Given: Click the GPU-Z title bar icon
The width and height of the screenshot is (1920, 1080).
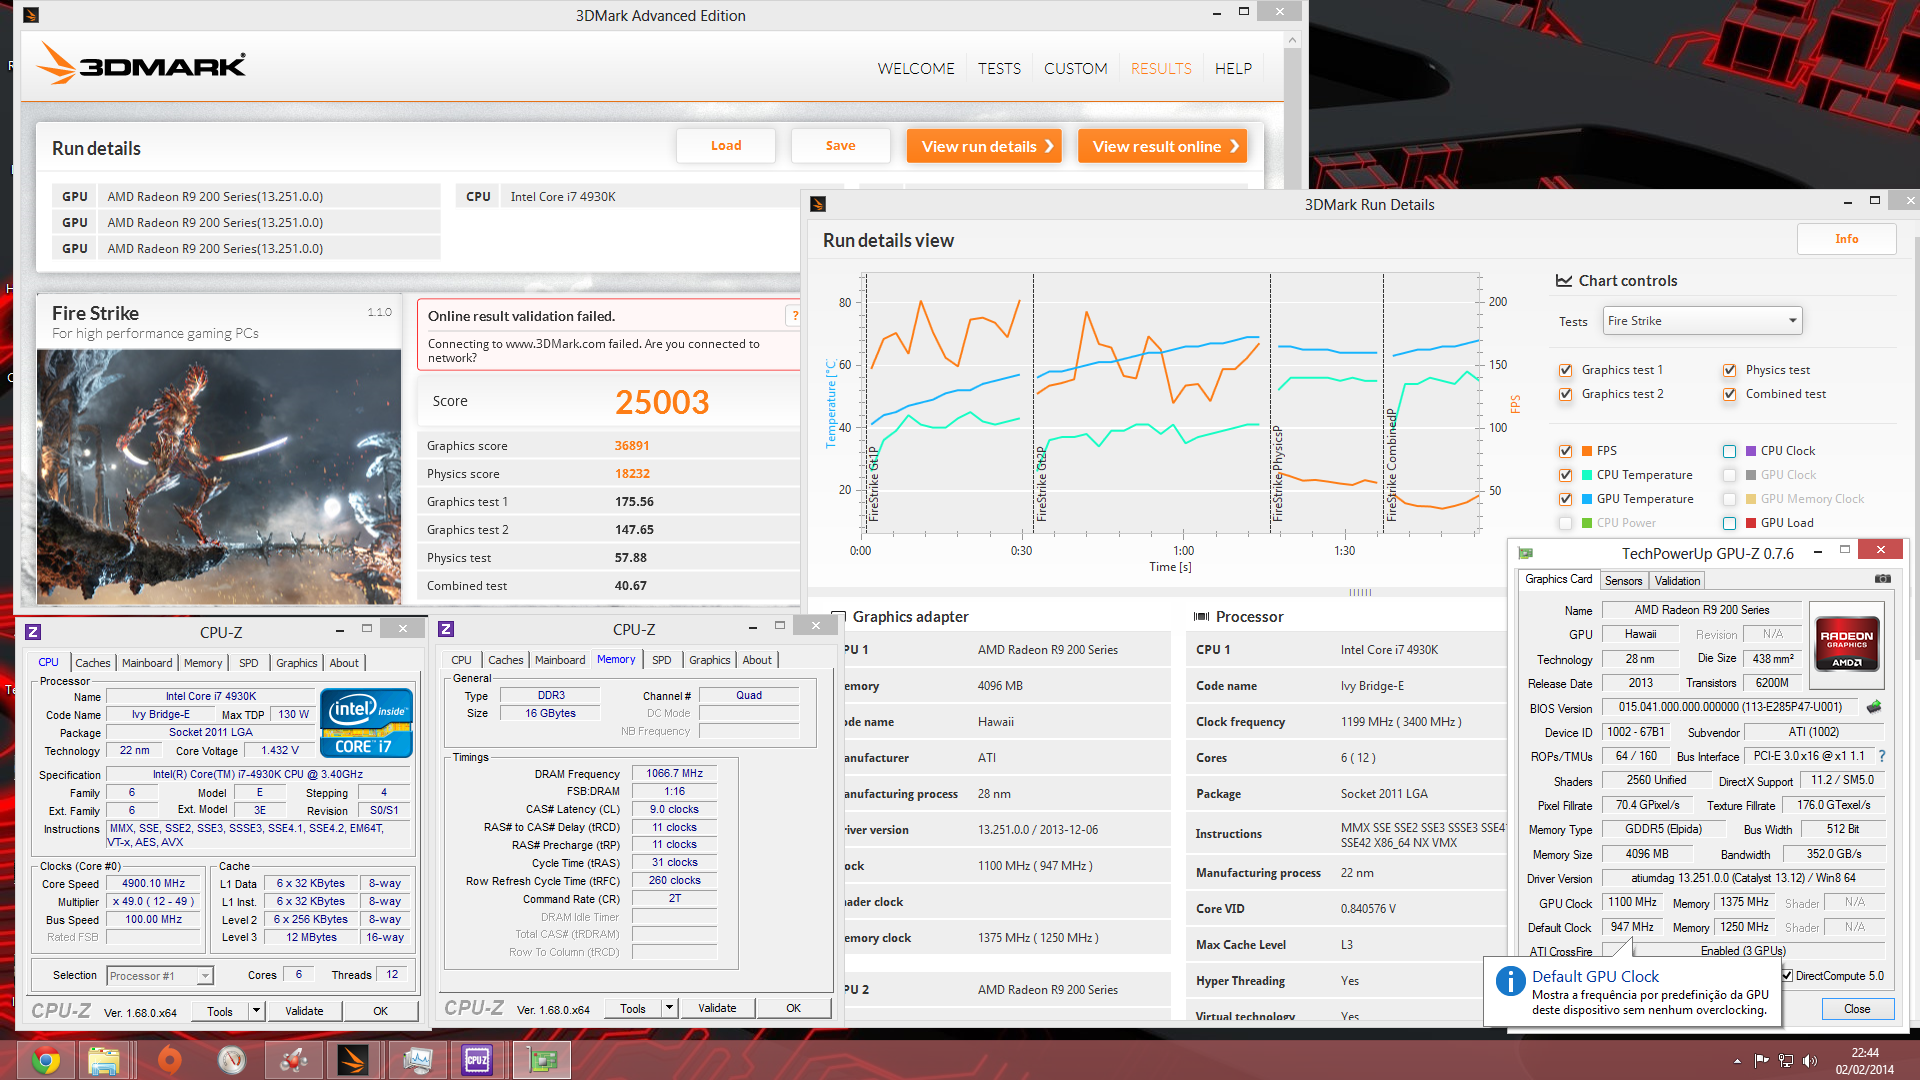Looking at the screenshot, I should coord(1525,553).
